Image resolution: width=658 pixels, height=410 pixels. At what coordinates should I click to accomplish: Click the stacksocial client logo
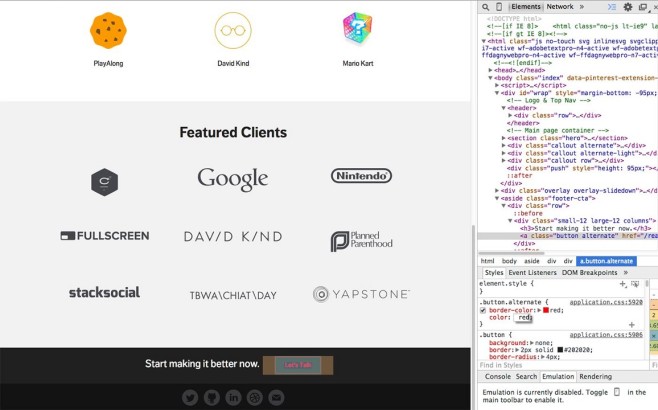coord(104,292)
